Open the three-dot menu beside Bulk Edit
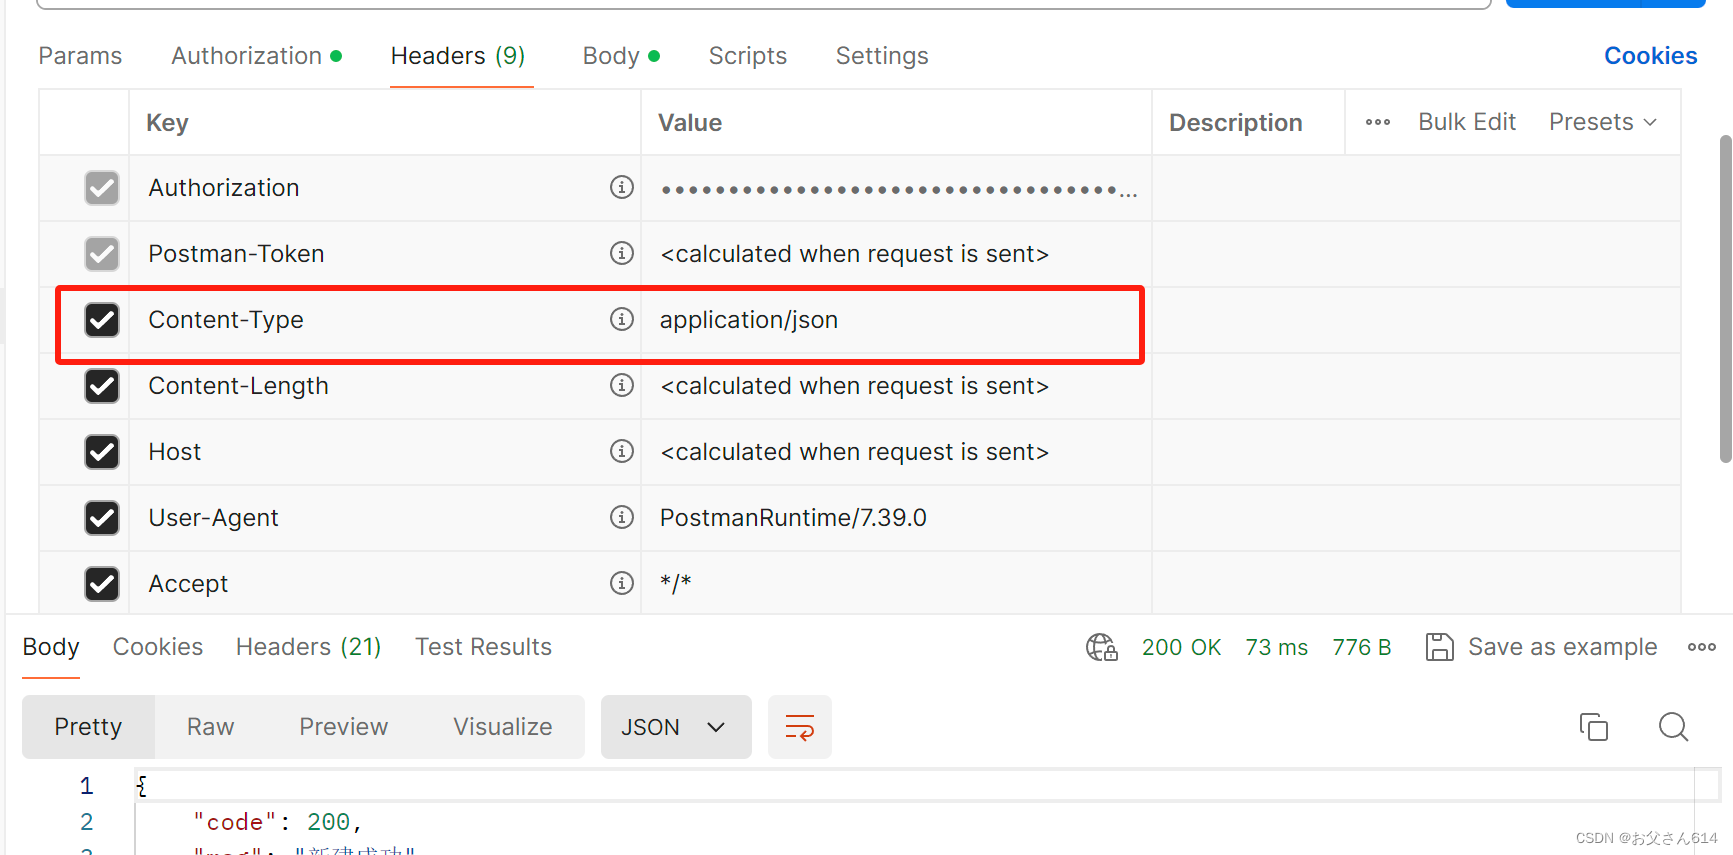Viewport: 1733px width, 855px height. coord(1378,122)
